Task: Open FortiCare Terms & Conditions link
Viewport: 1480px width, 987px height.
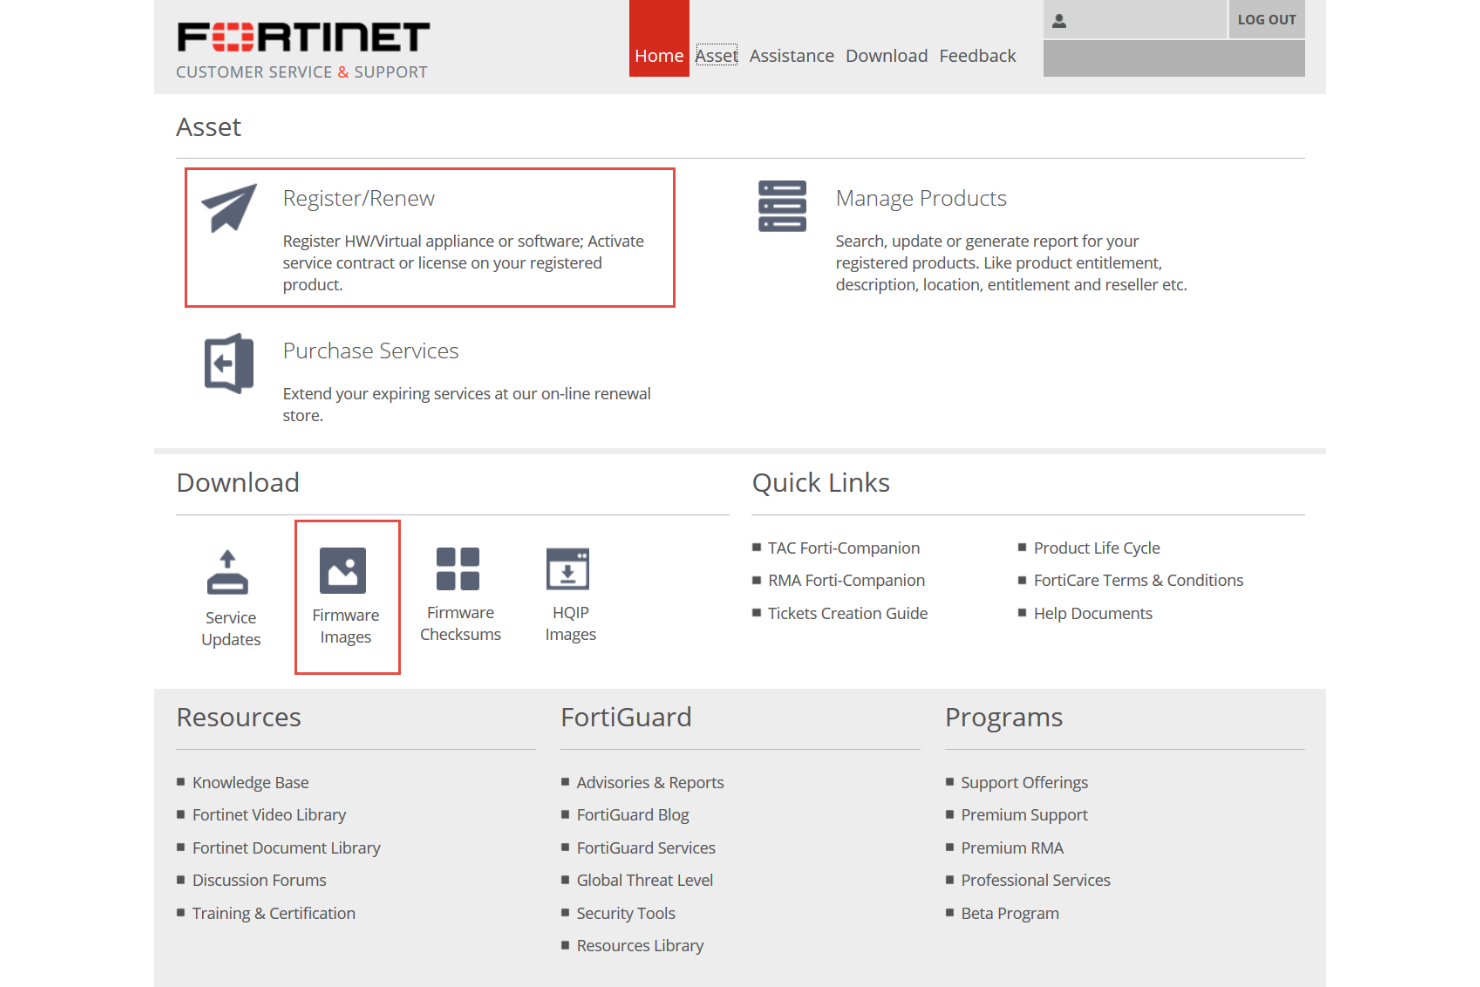Action: click(x=1139, y=580)
